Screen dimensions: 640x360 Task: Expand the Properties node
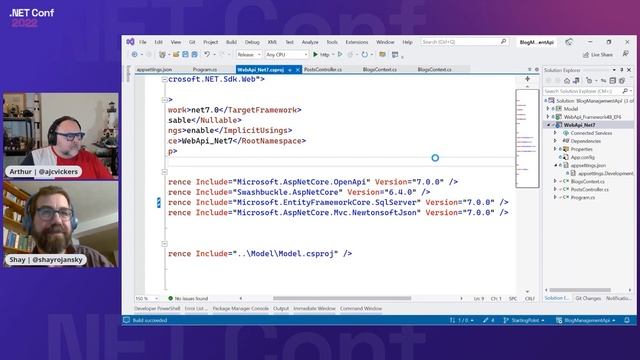(555, 149)
